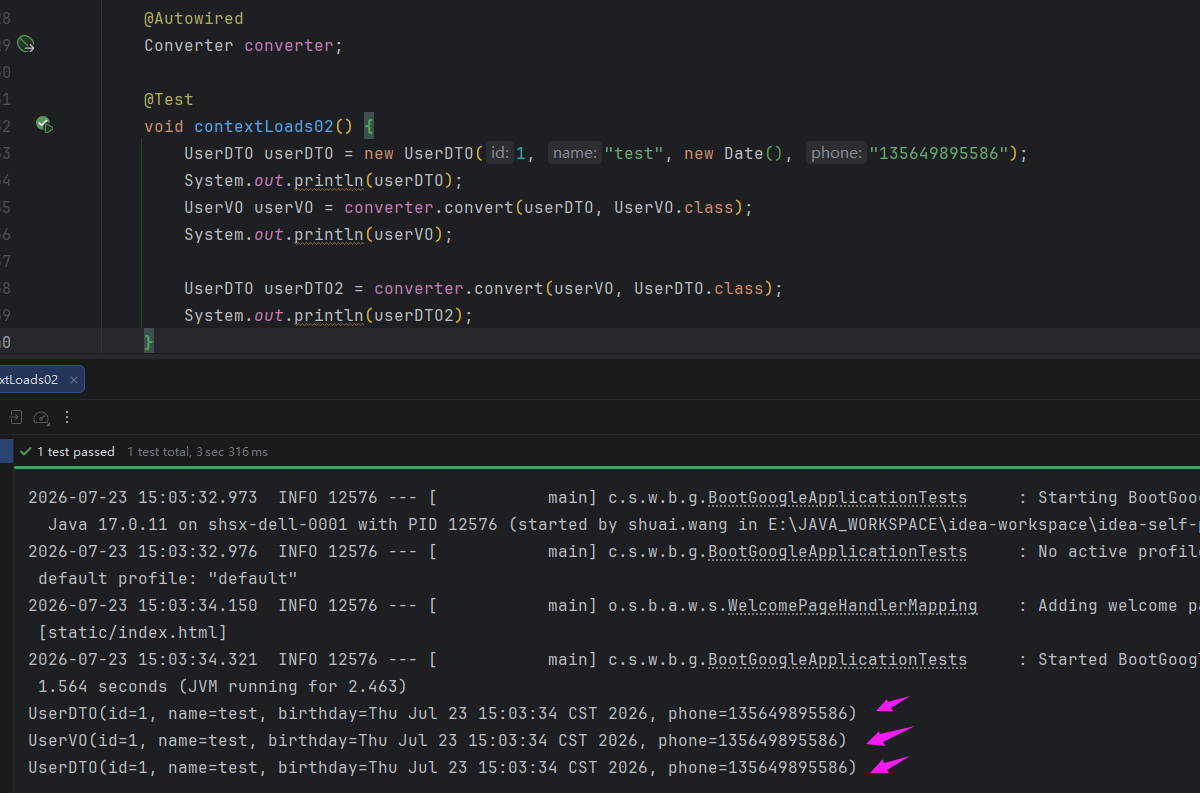1200x793 pixels.
Task: Click the '1 test passed' status text
Action: tap(76, 452)
